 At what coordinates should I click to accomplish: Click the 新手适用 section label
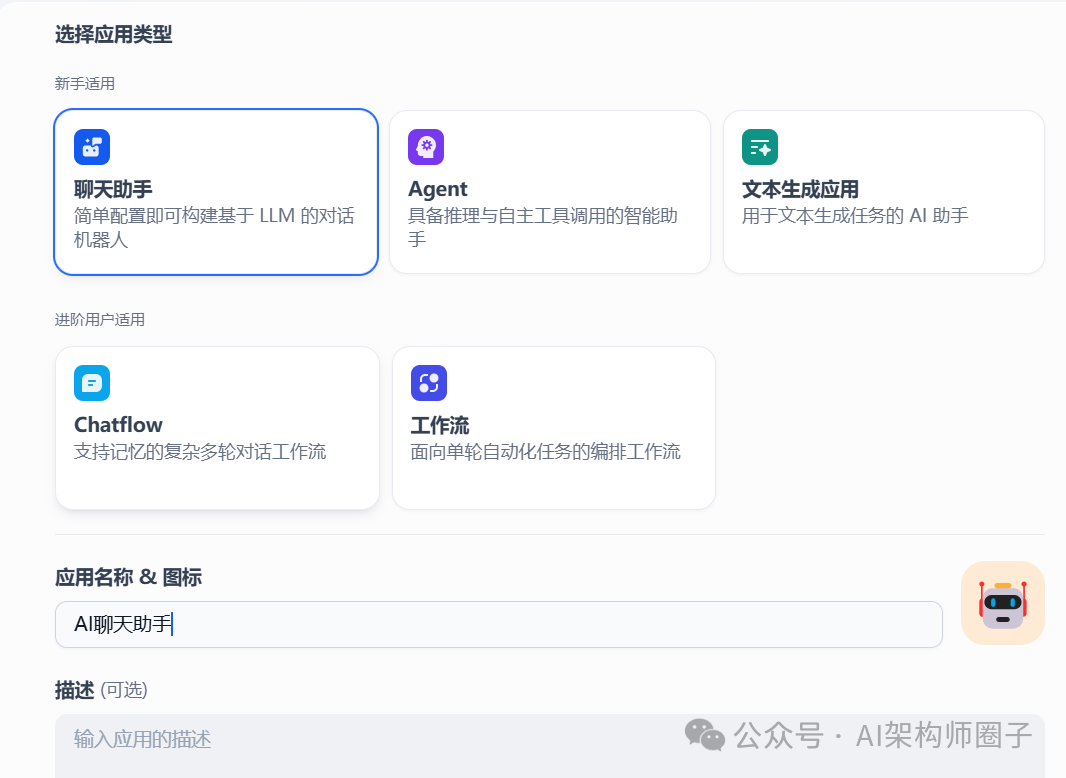coord(85,83)
